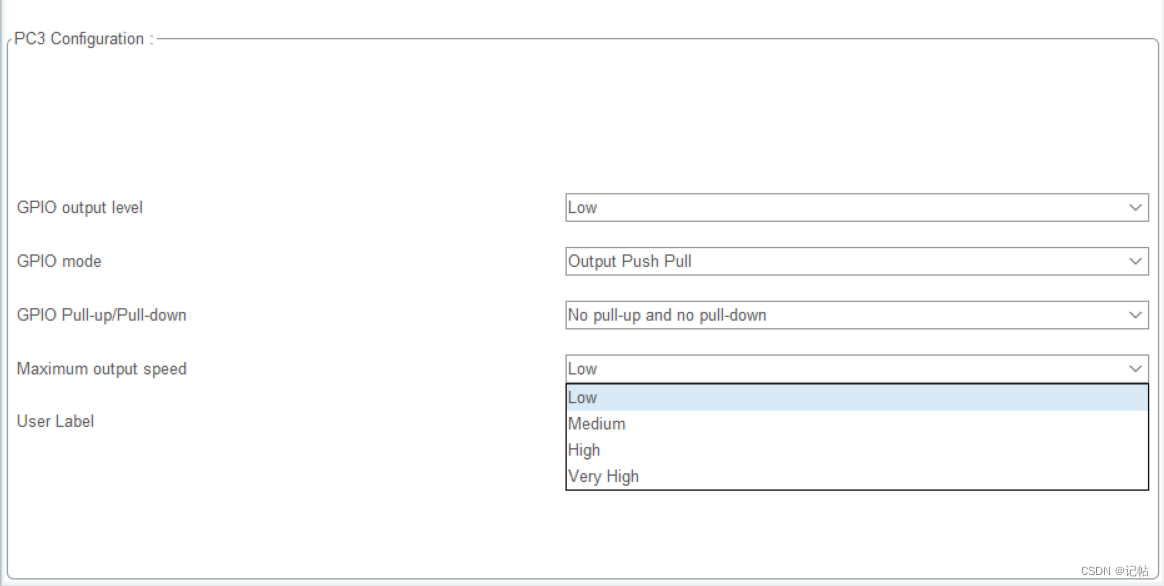1164x586 pixels.
Task: Click the 'GPIO Pull-up/Pull-down' label
Action: pos(102,315)
